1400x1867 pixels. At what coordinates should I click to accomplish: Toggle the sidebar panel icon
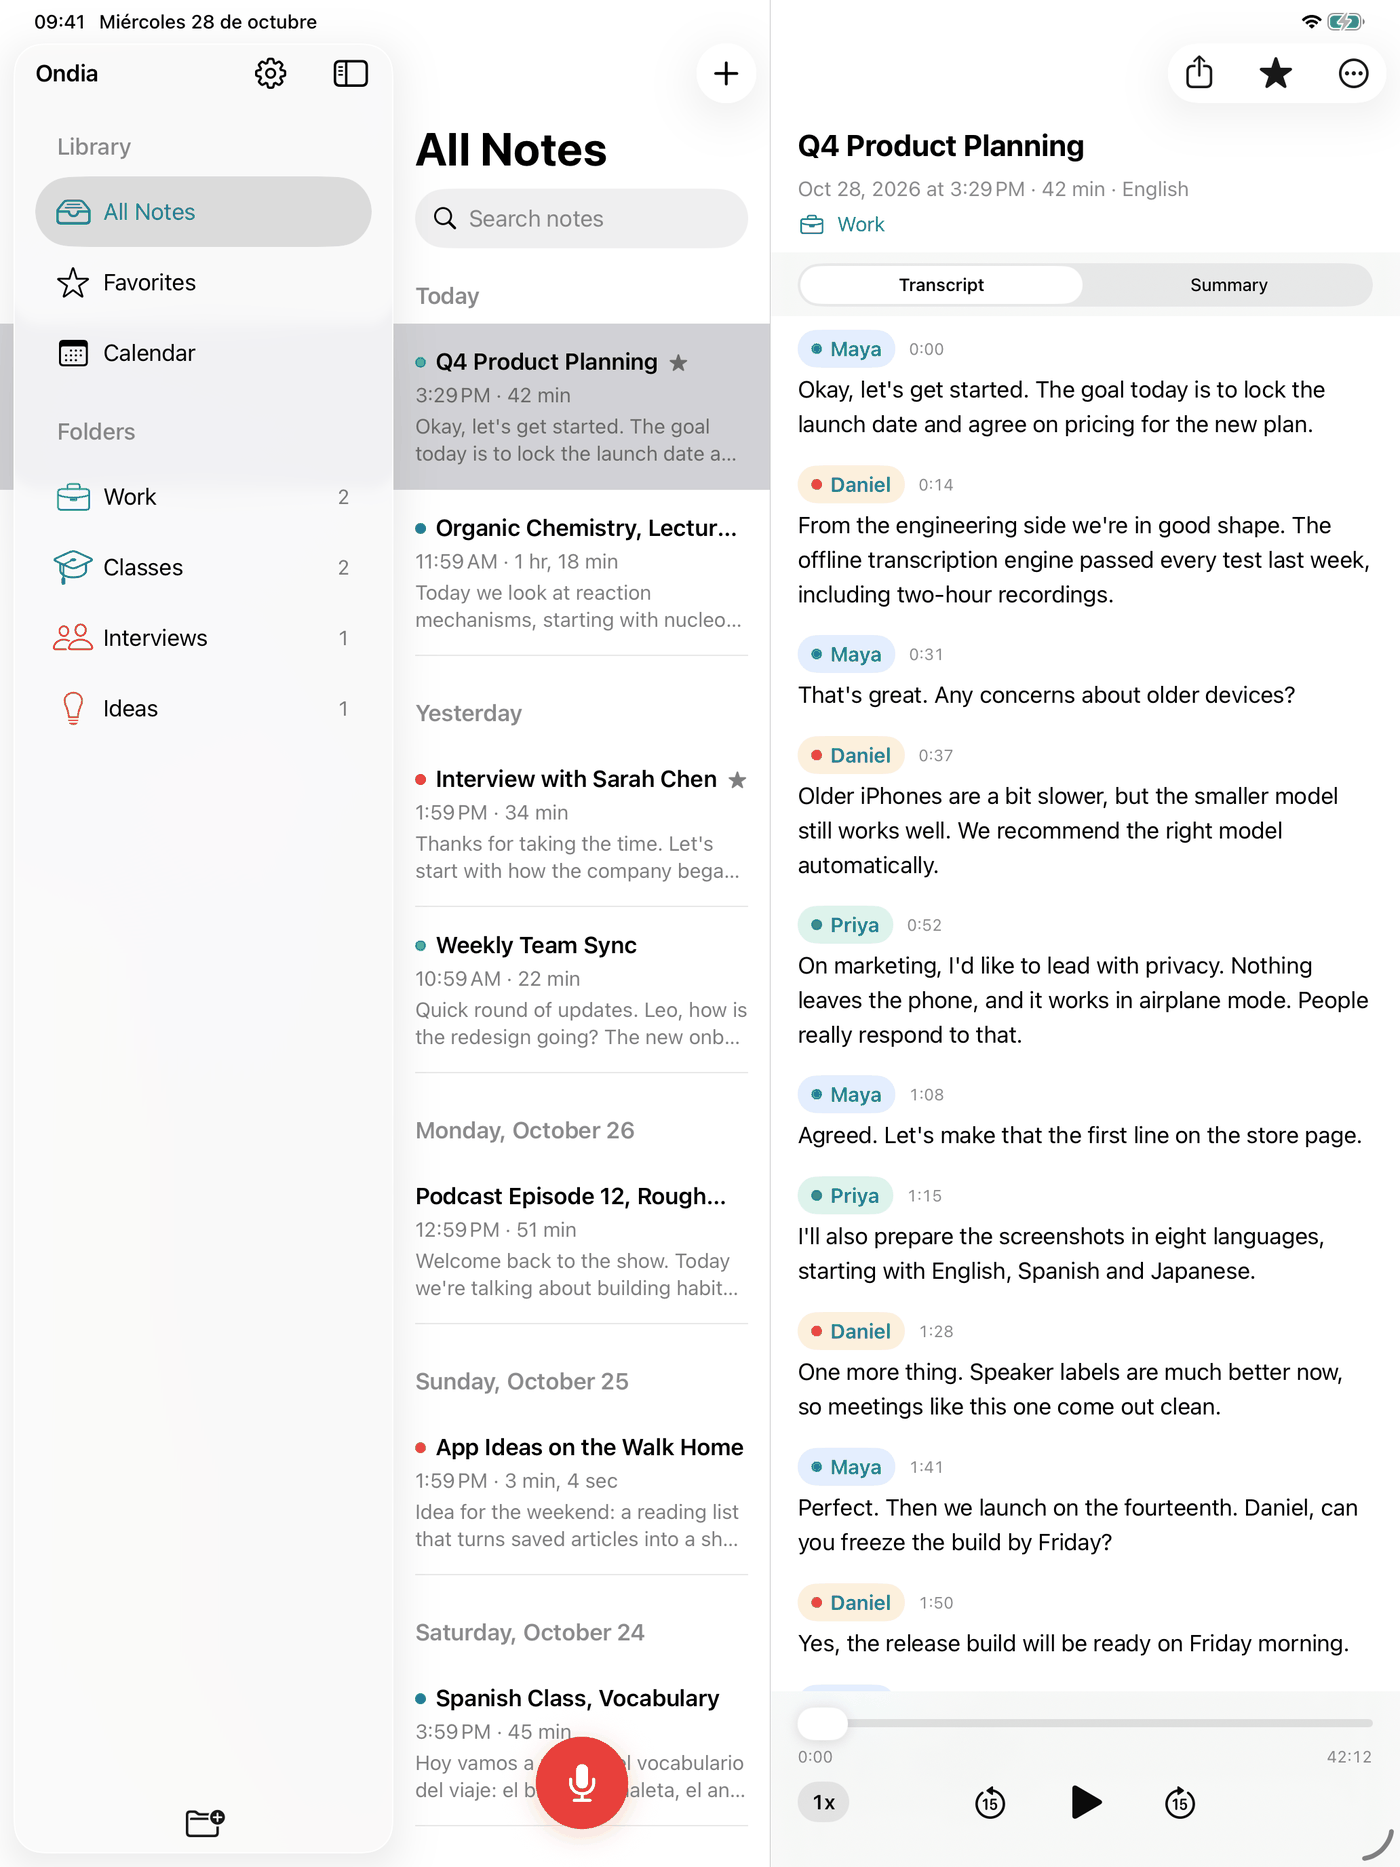(x=350, y=73)
